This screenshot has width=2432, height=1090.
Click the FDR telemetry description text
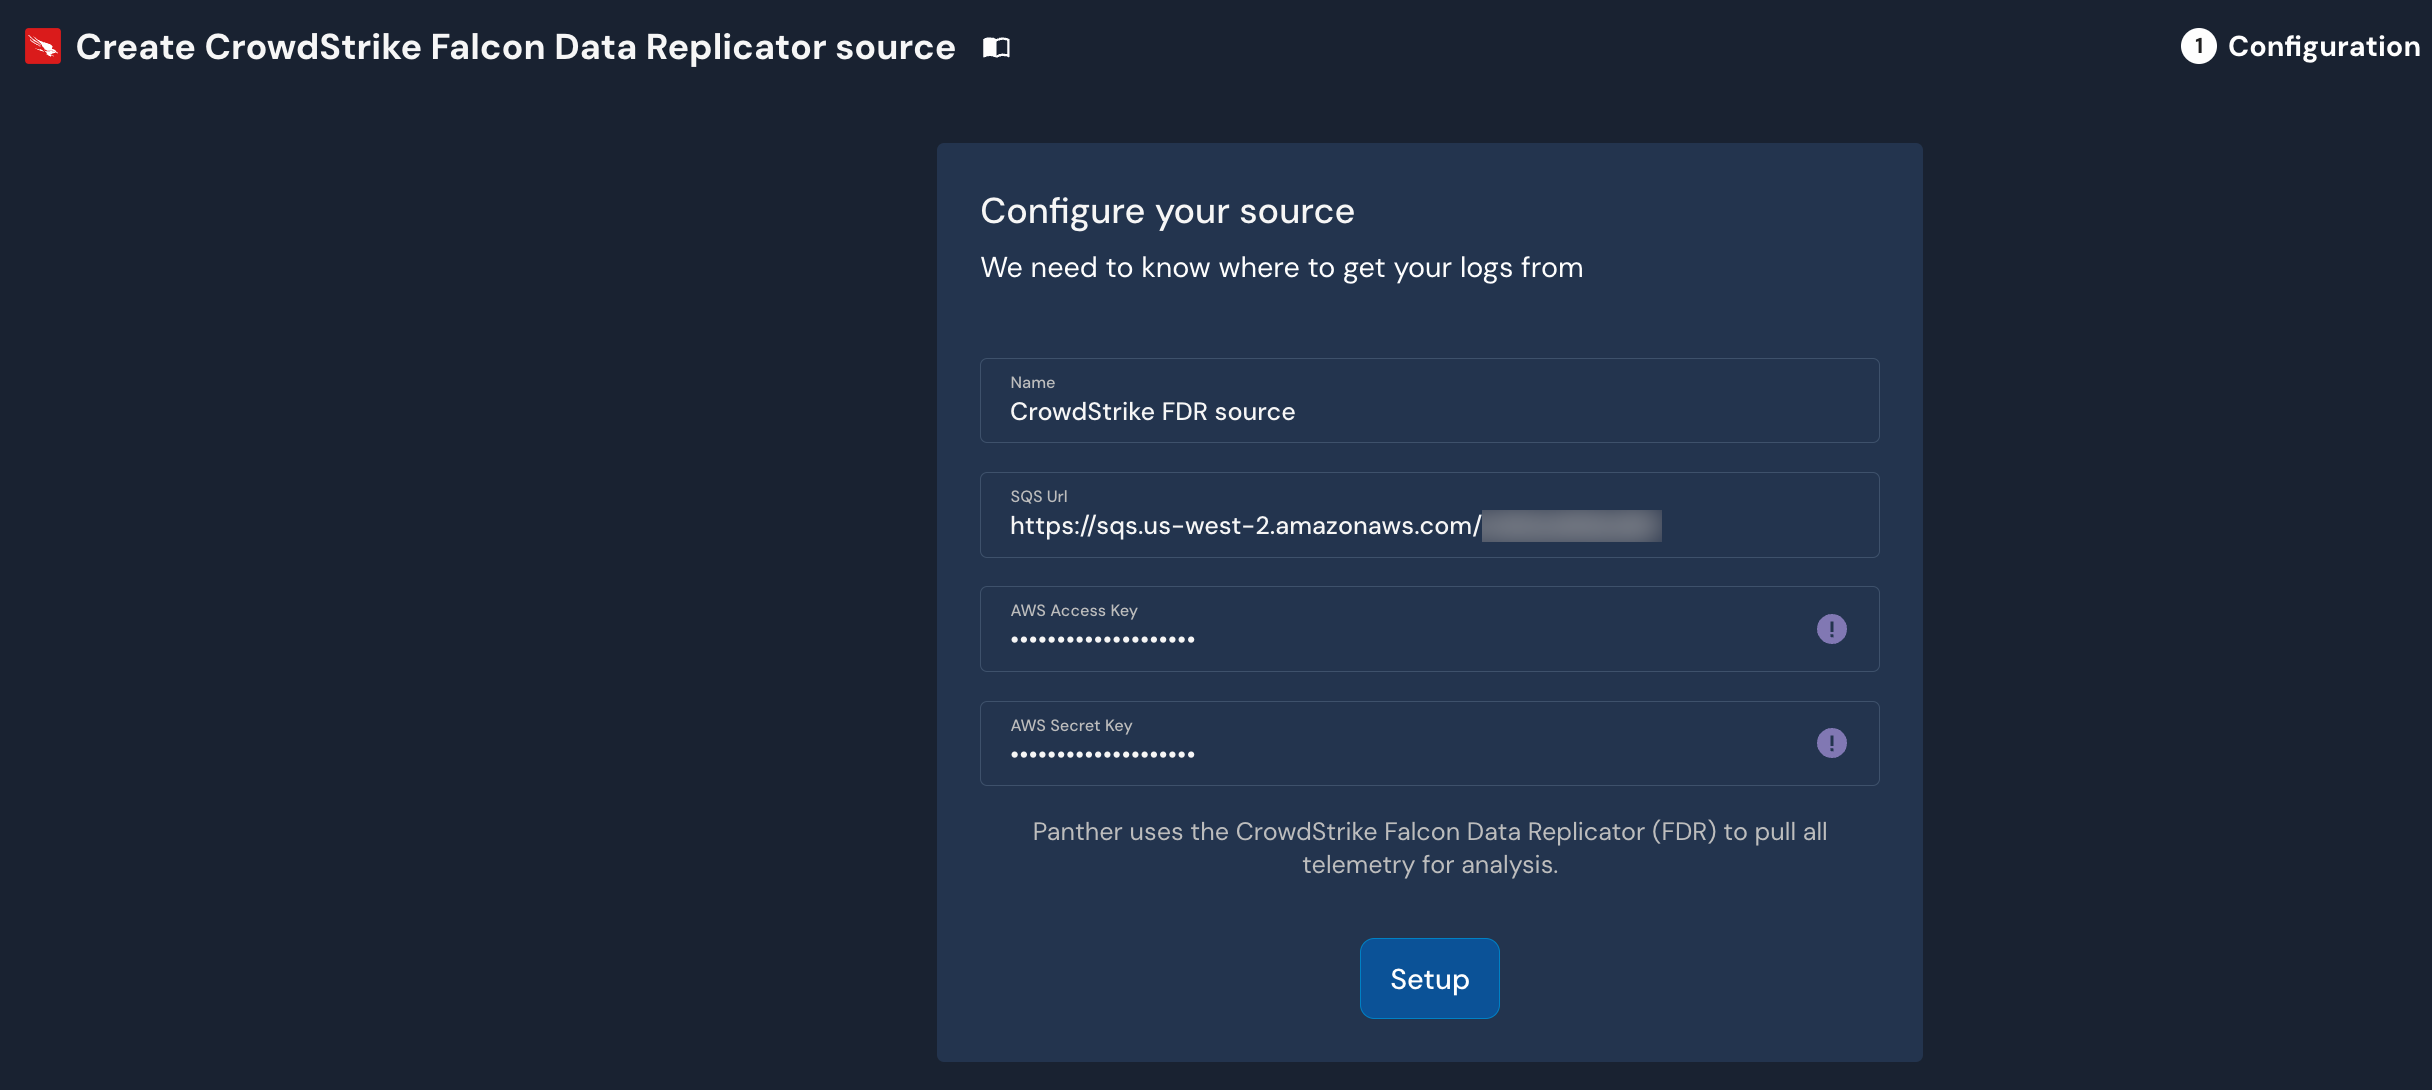pos(1428,847)
